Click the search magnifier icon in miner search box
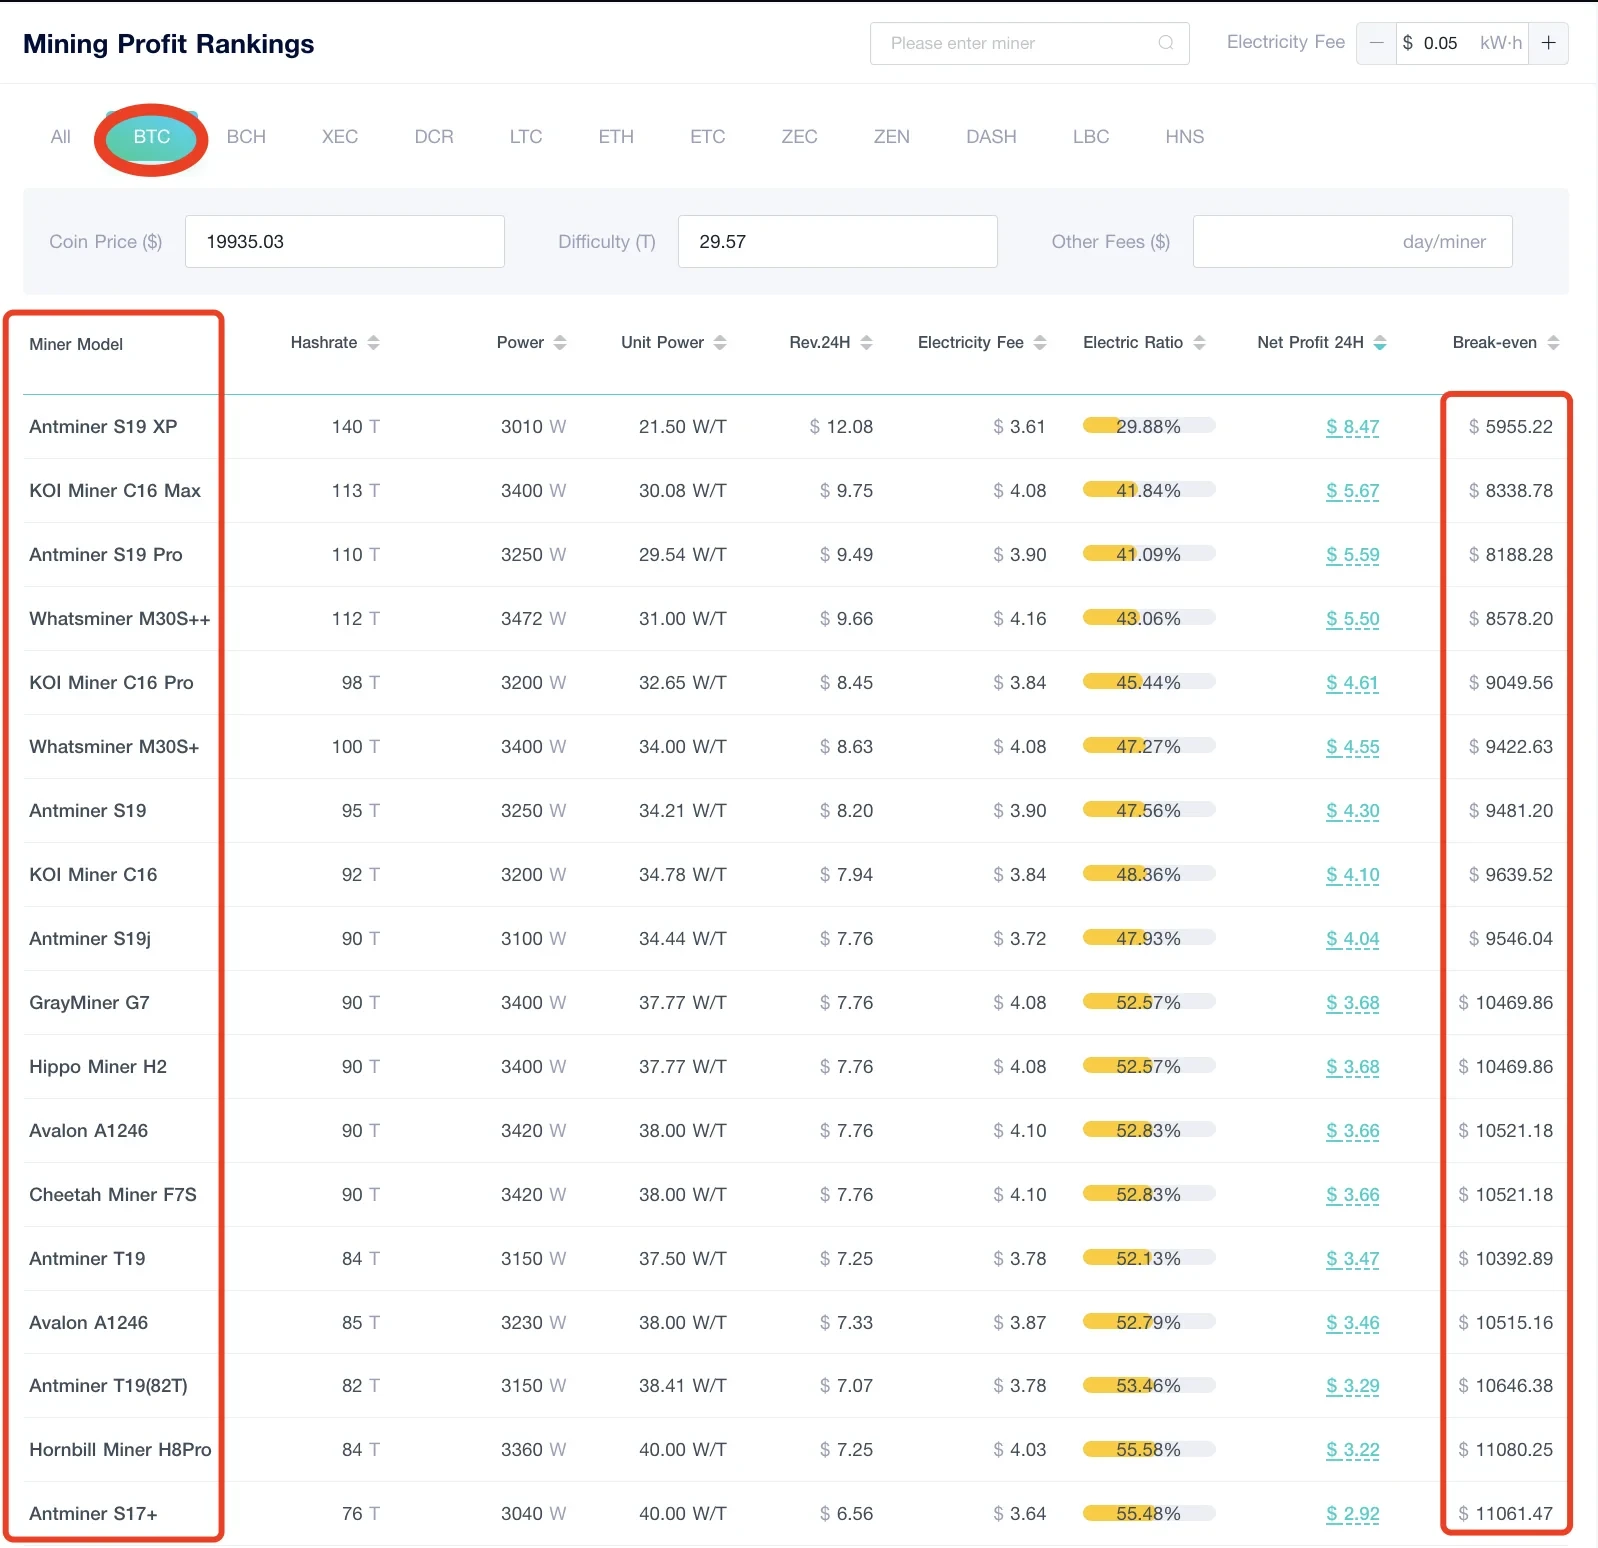Image resolution: width=1598 pixels, height=1548 pixels. tap(1165, 43)
